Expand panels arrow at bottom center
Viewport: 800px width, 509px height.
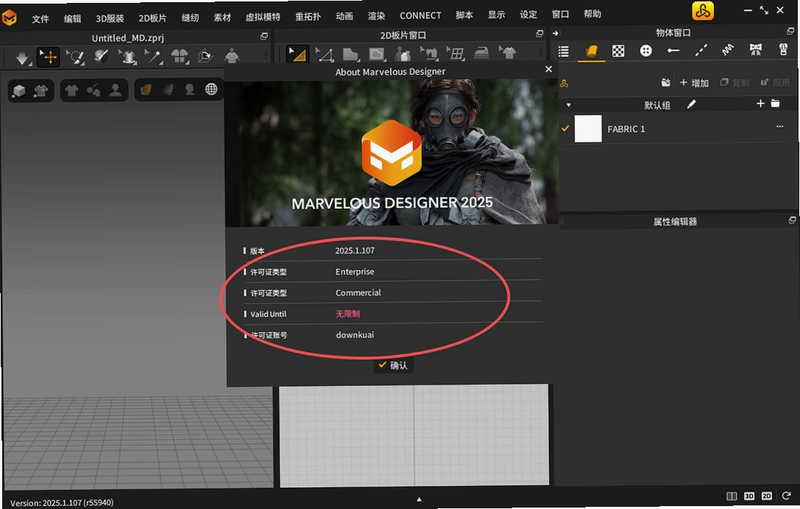[x=419, y=500]
